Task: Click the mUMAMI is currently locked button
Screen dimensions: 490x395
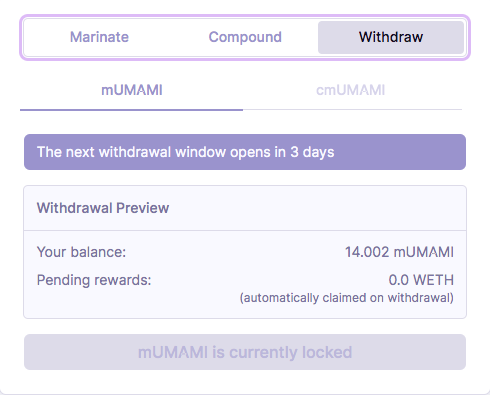Action: [x=245, y=352]
